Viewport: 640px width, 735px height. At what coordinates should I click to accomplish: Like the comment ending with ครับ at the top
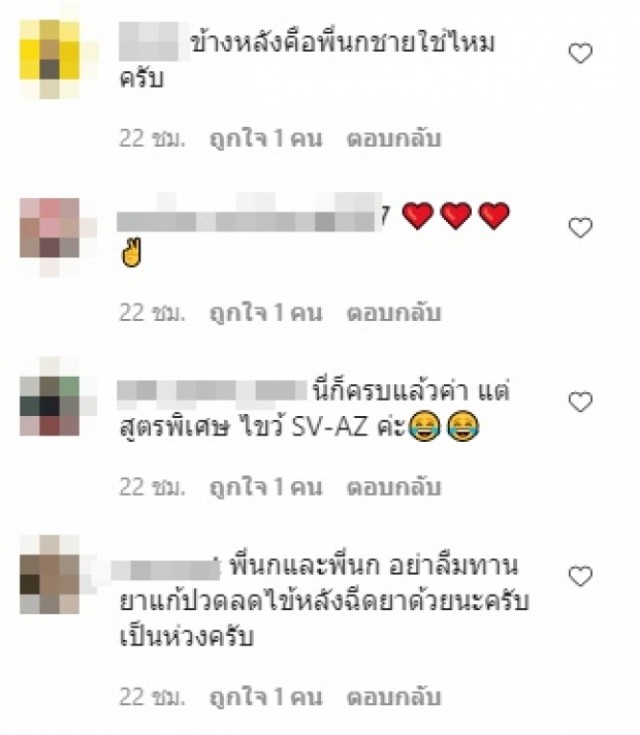click(x=580, y=52)
